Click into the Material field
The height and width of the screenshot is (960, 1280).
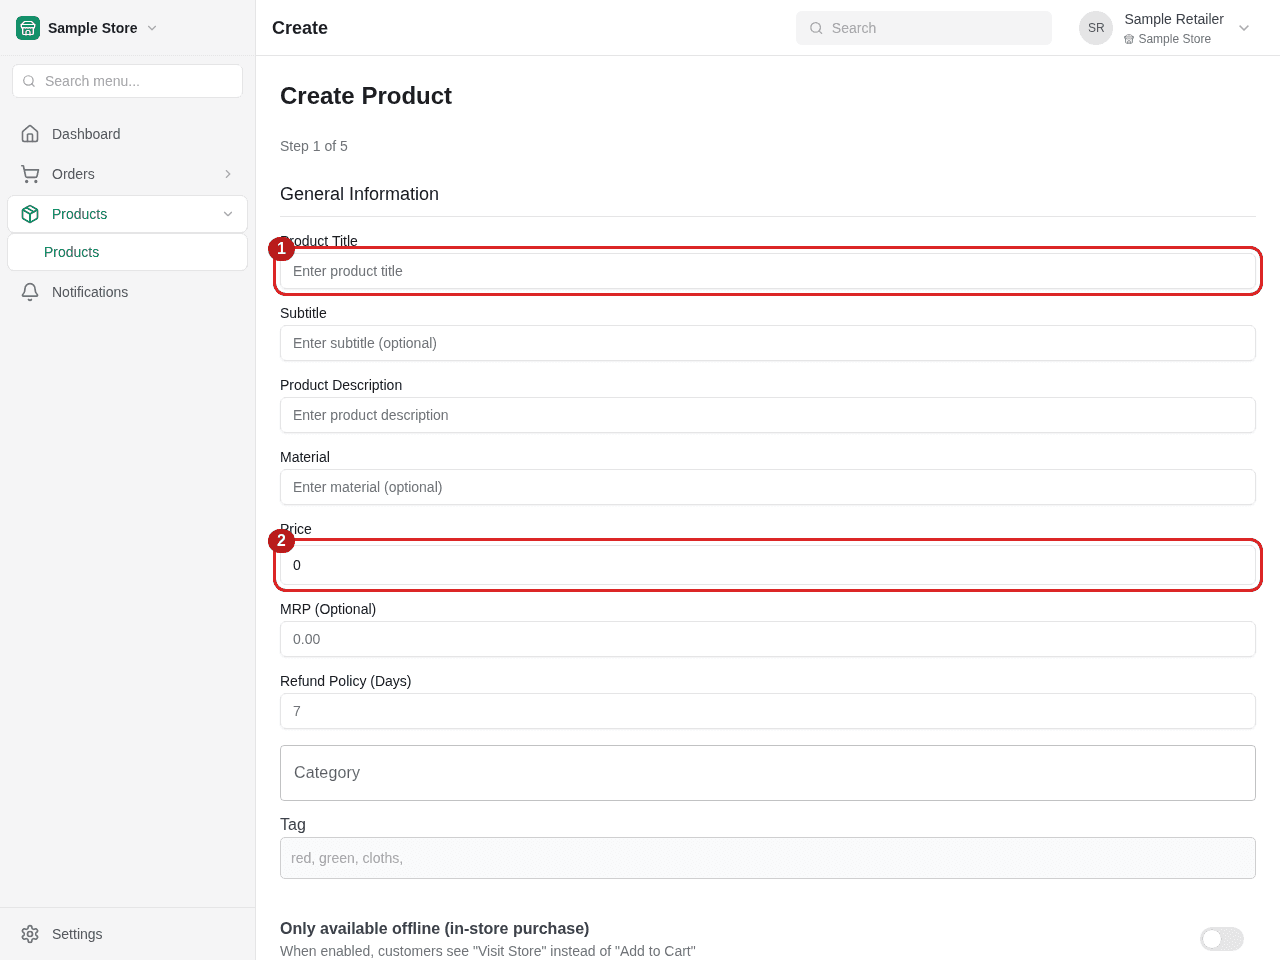(768, 487)
